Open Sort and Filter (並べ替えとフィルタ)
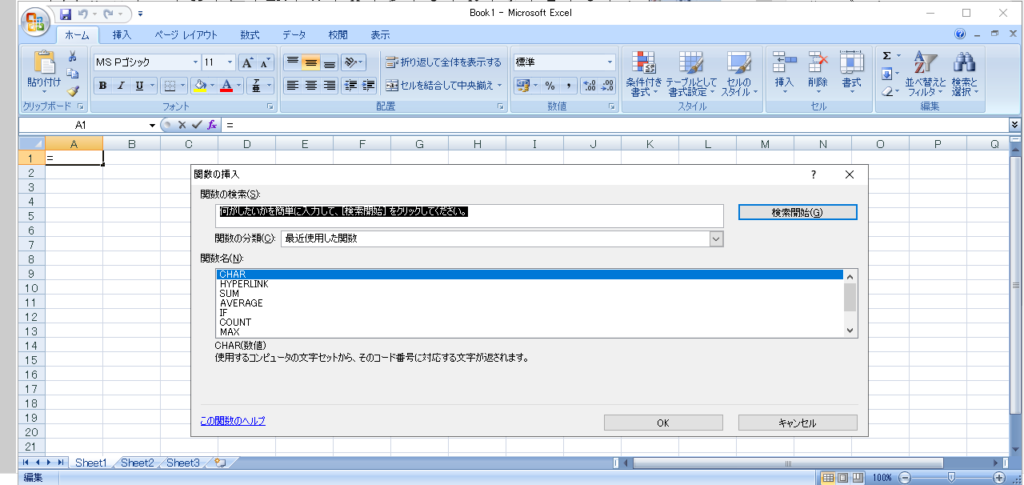The height and width of the screenshot is (485, 1024). [x=925, y=74]
